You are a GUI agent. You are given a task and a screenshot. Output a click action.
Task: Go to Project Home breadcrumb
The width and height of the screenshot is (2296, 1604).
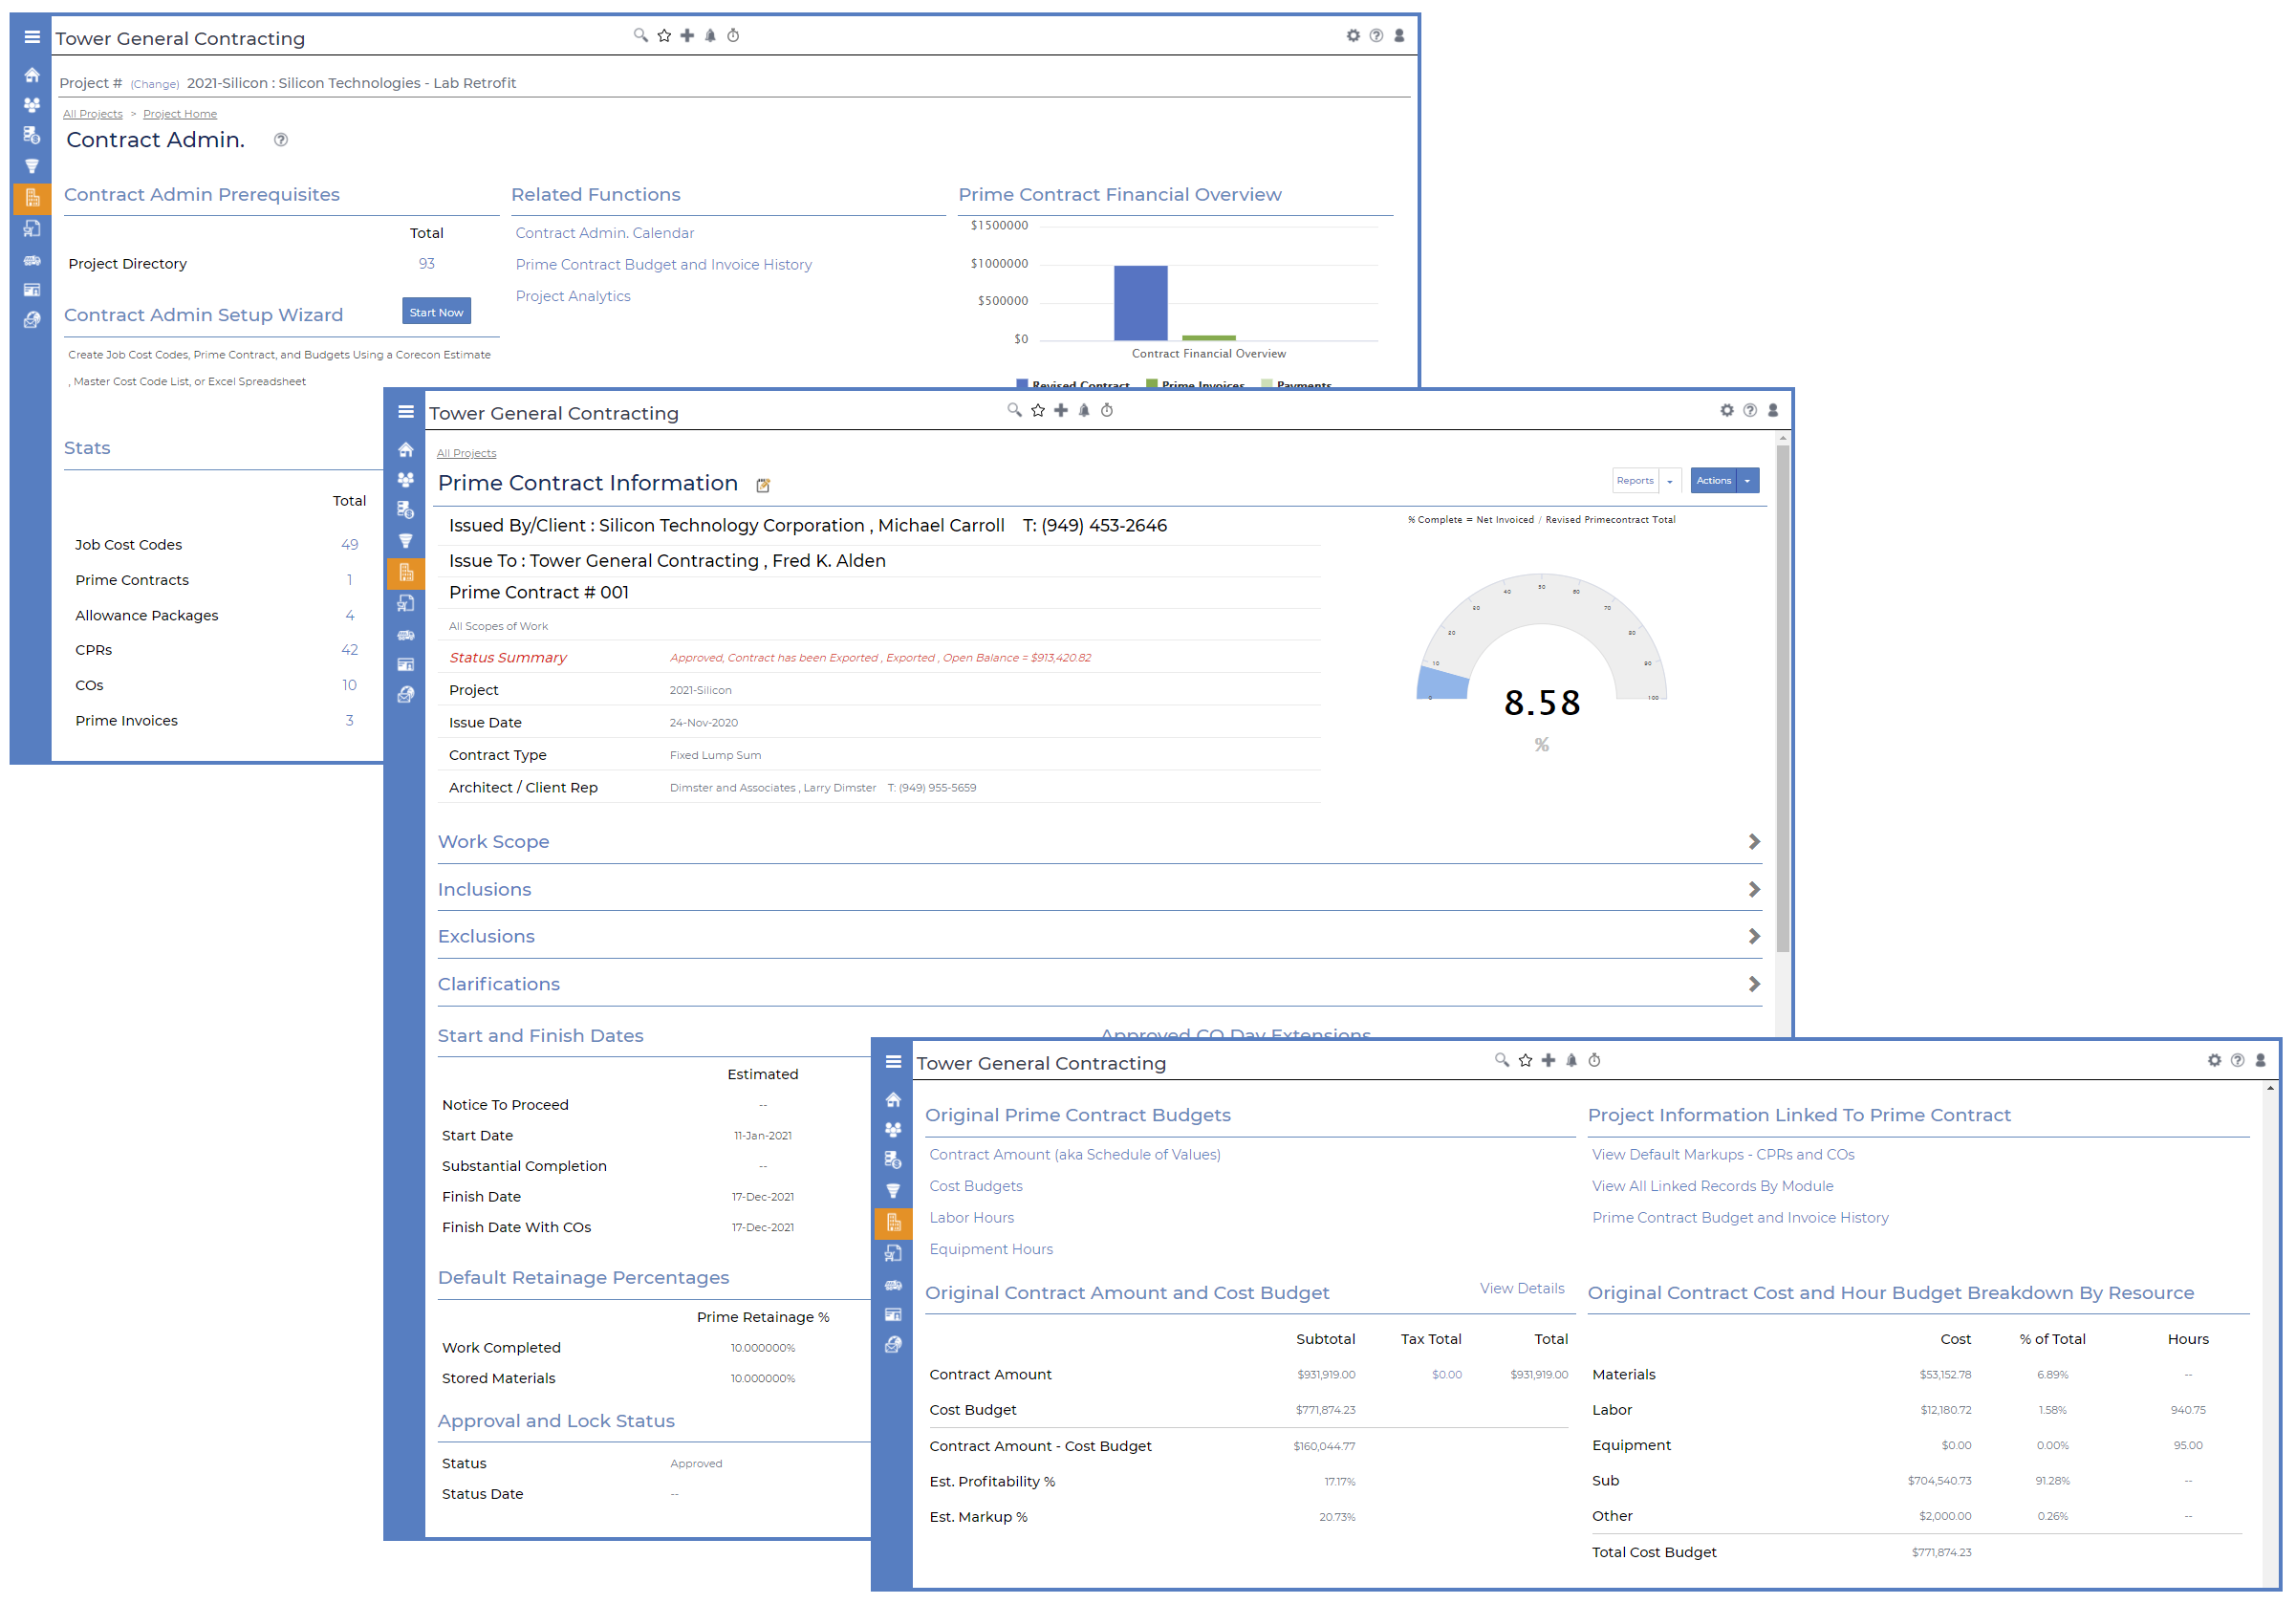(x=179, y=114)
